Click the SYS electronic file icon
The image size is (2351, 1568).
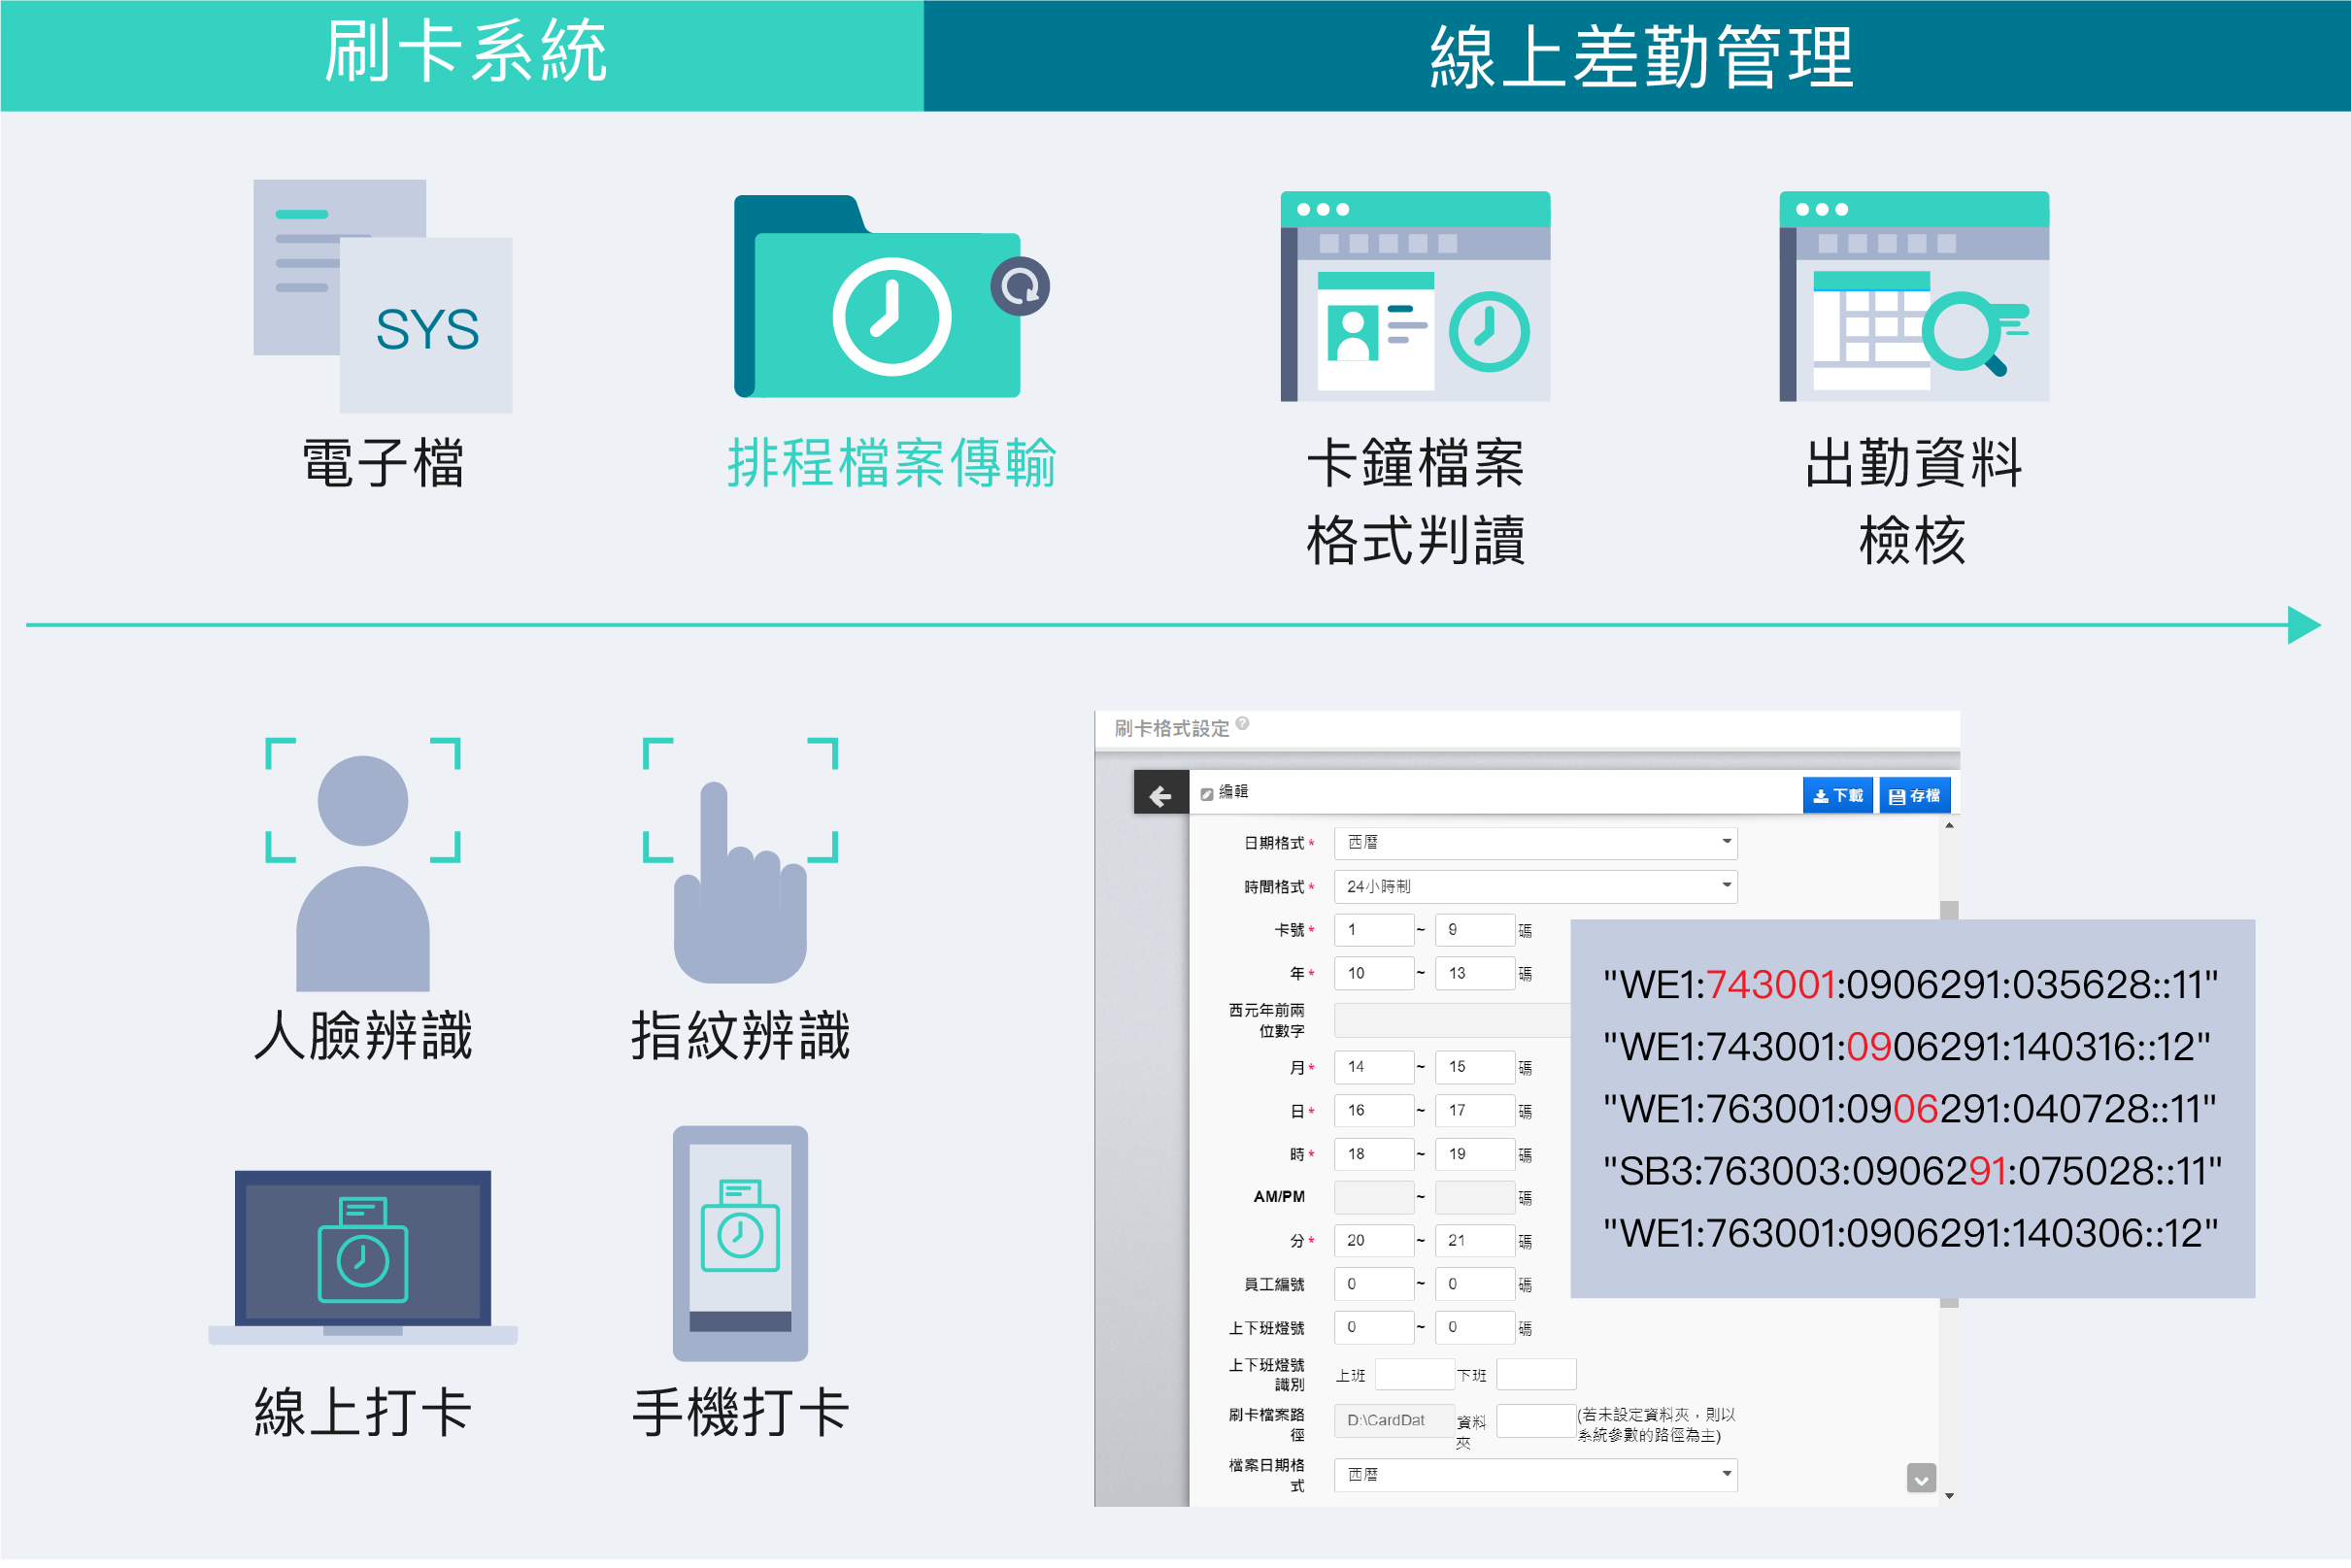[x=383, y=296]
